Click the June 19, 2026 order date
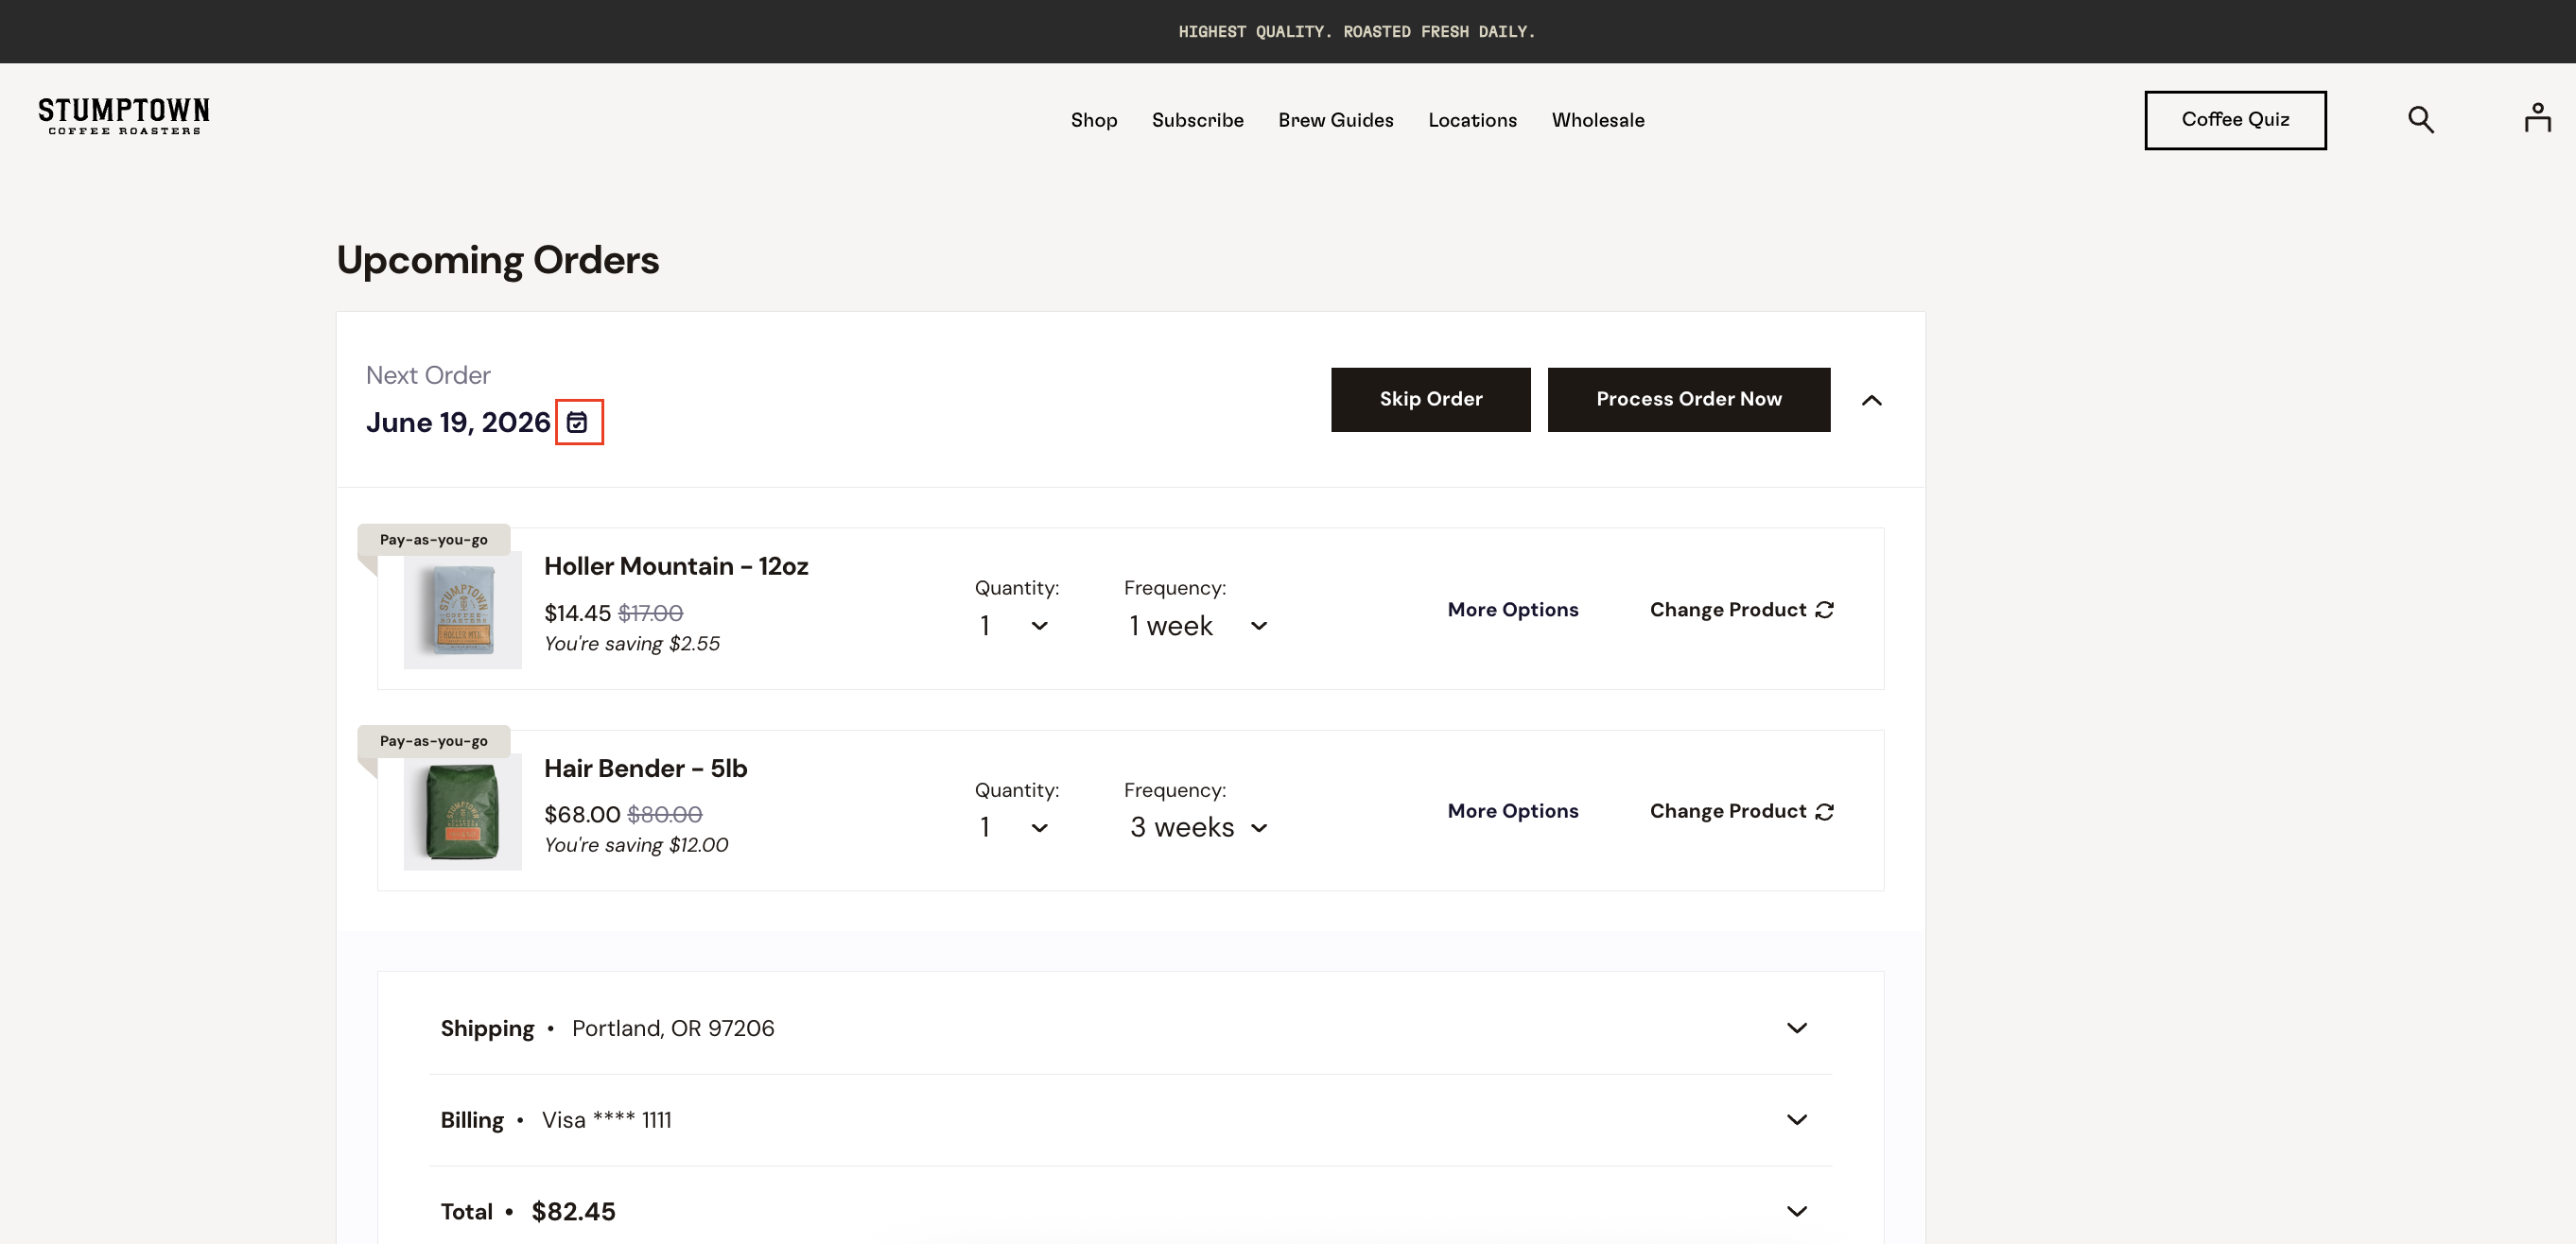The width and height of the screenshot is (2576, 1244). 458,422
